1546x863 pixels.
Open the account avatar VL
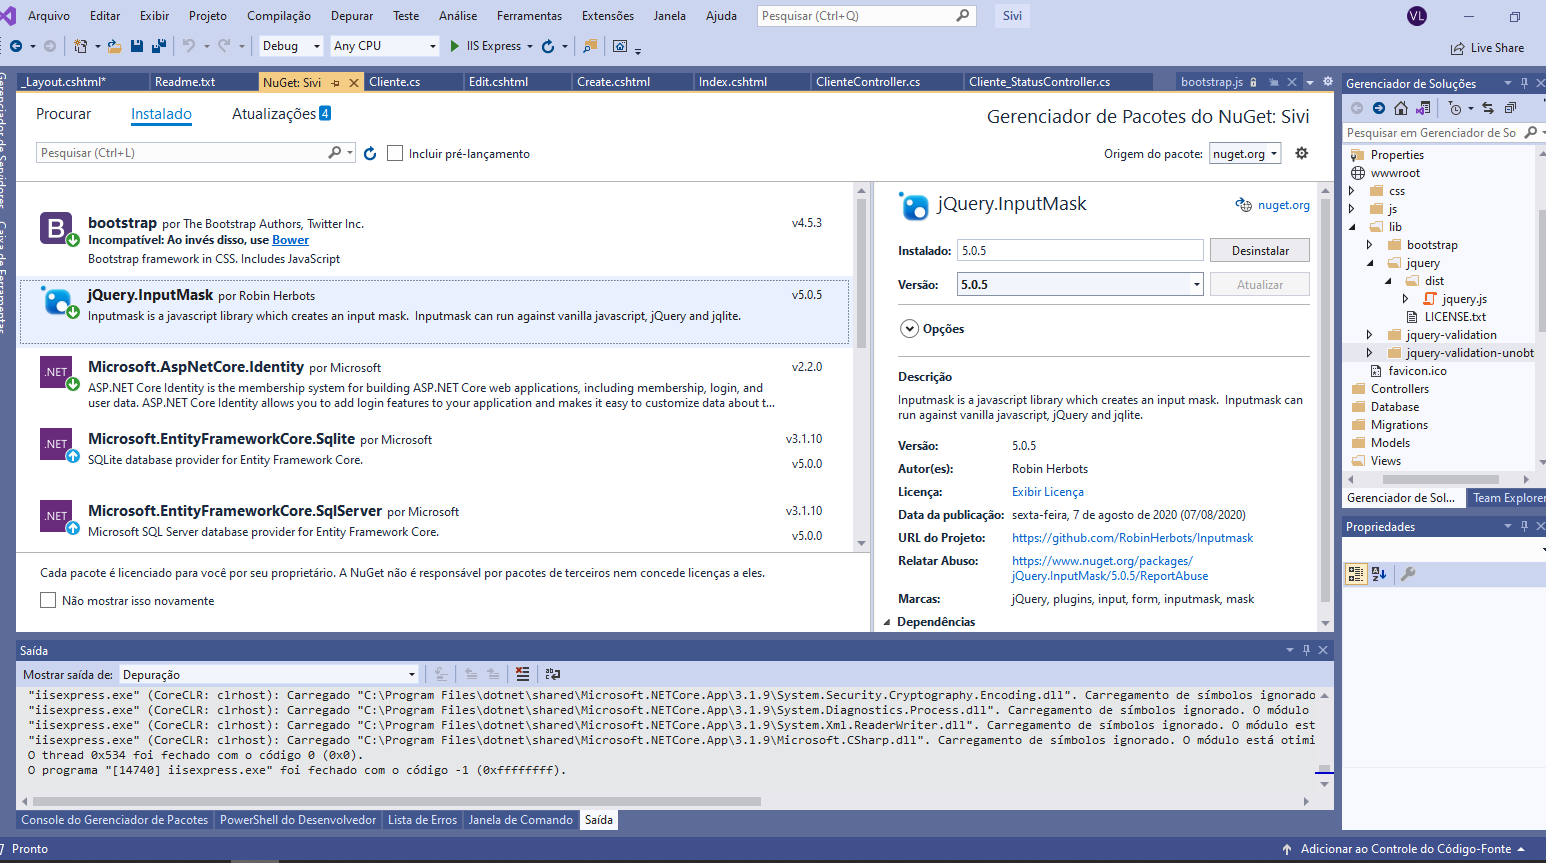1416,16
